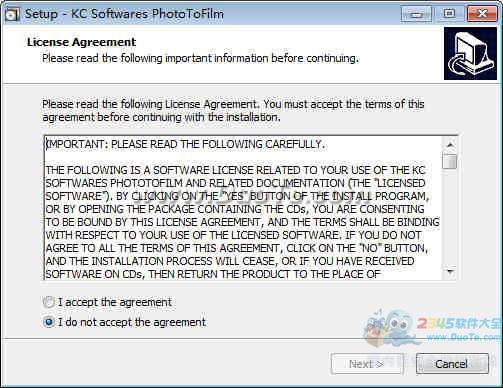Click the 'I accept the agreement' label text

(115, 302)
